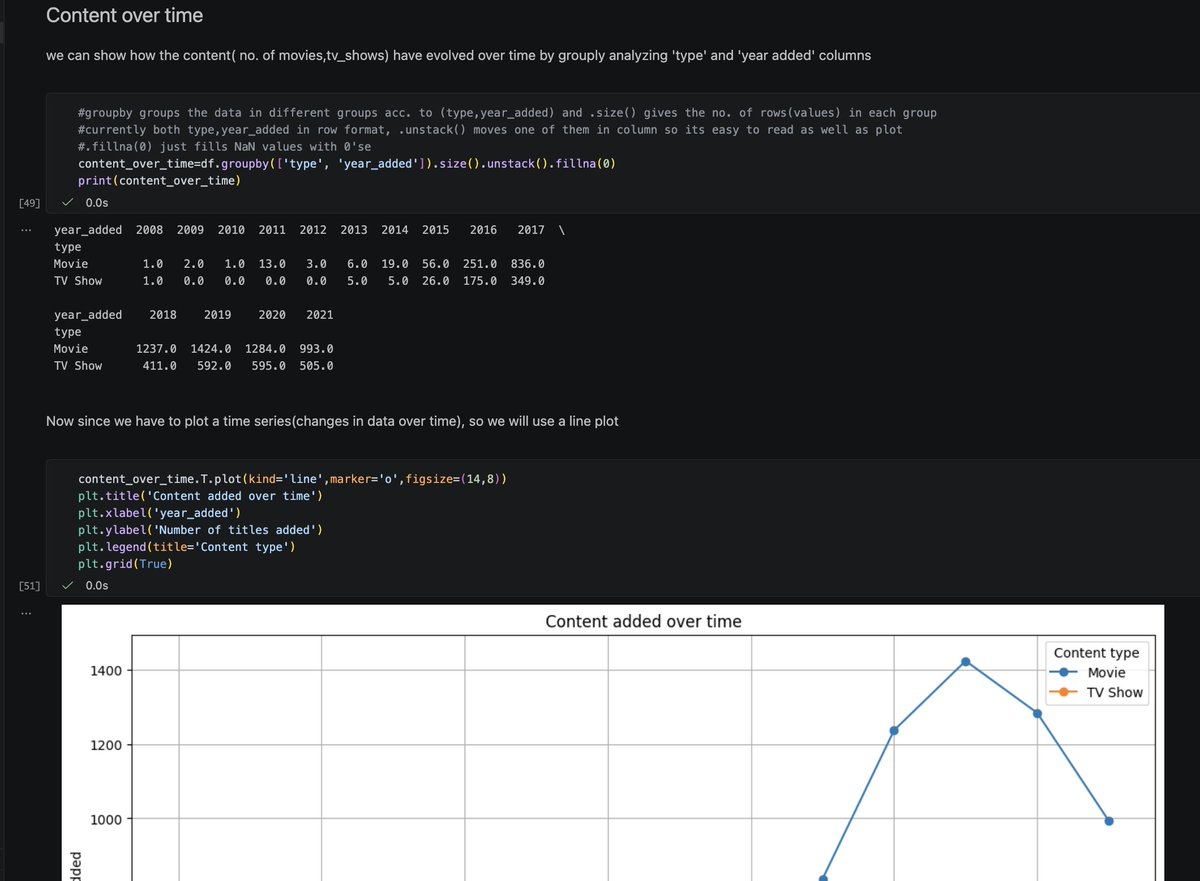
Task: Select output value 175.0
Action: [x=480, y=281]
